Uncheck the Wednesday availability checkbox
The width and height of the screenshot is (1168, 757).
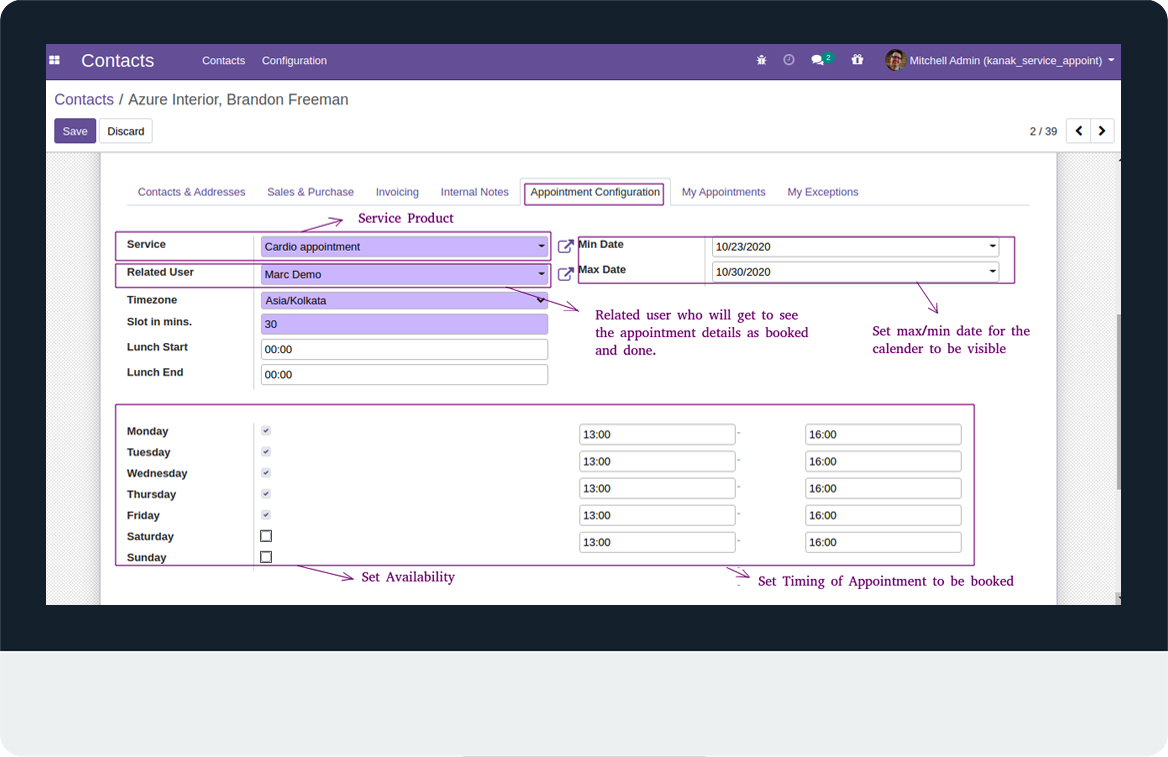[266, 472]
